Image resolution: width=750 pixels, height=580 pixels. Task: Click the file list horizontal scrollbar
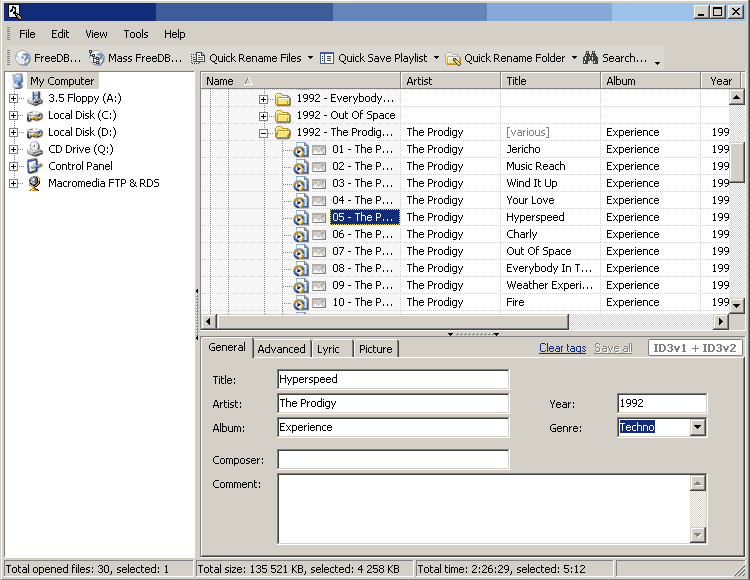coord(465,322)
